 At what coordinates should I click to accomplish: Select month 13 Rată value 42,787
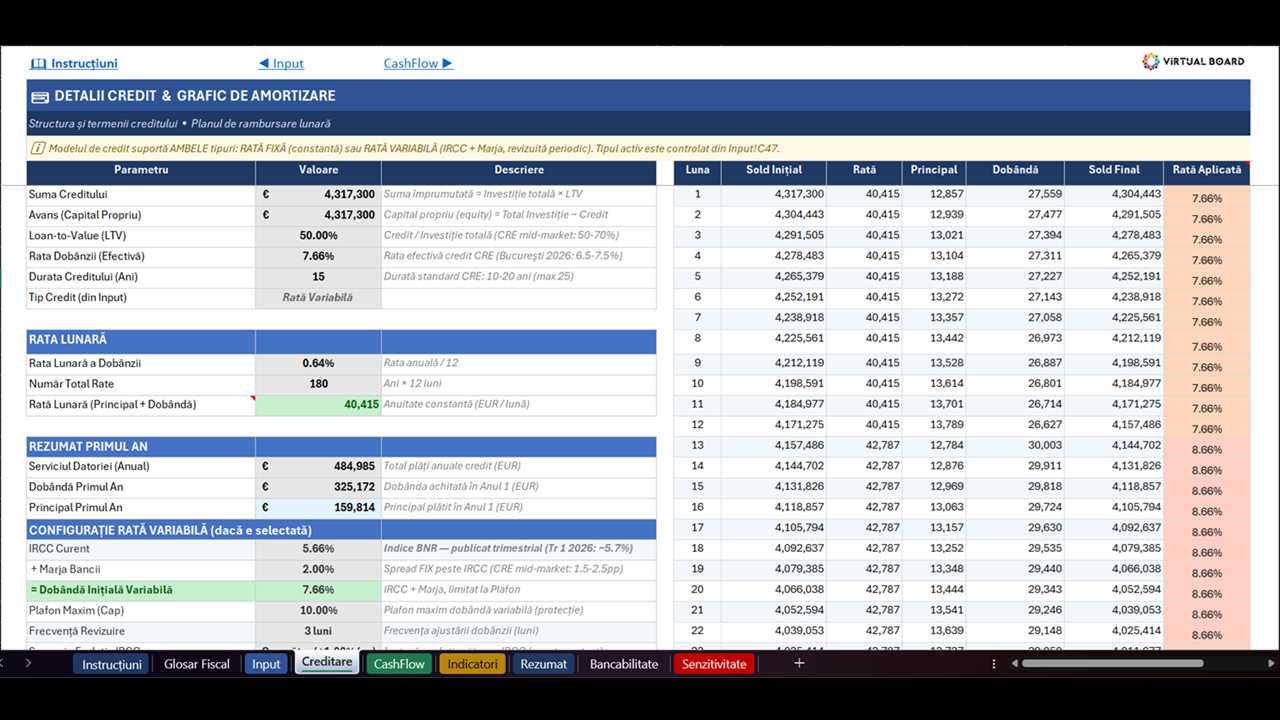point(865,445)
